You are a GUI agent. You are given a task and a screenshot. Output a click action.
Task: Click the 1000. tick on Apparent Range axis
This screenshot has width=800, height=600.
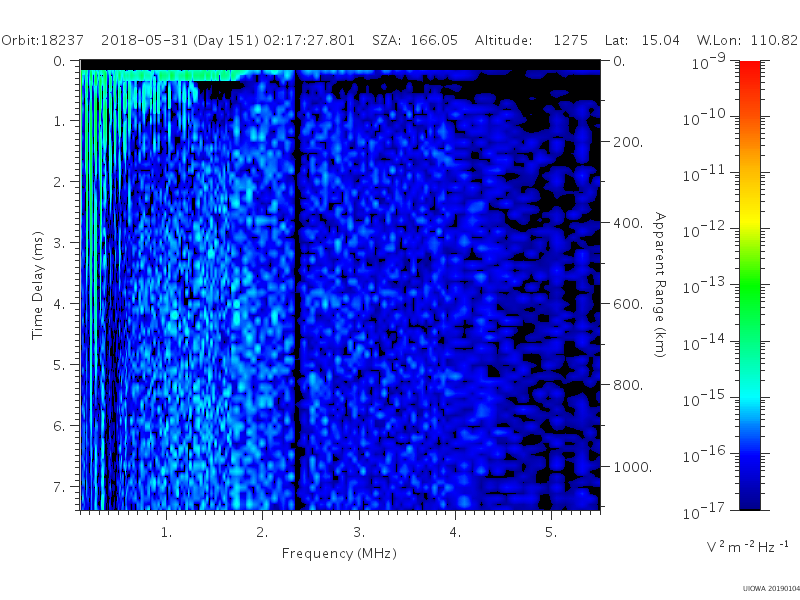coord(632,467)
